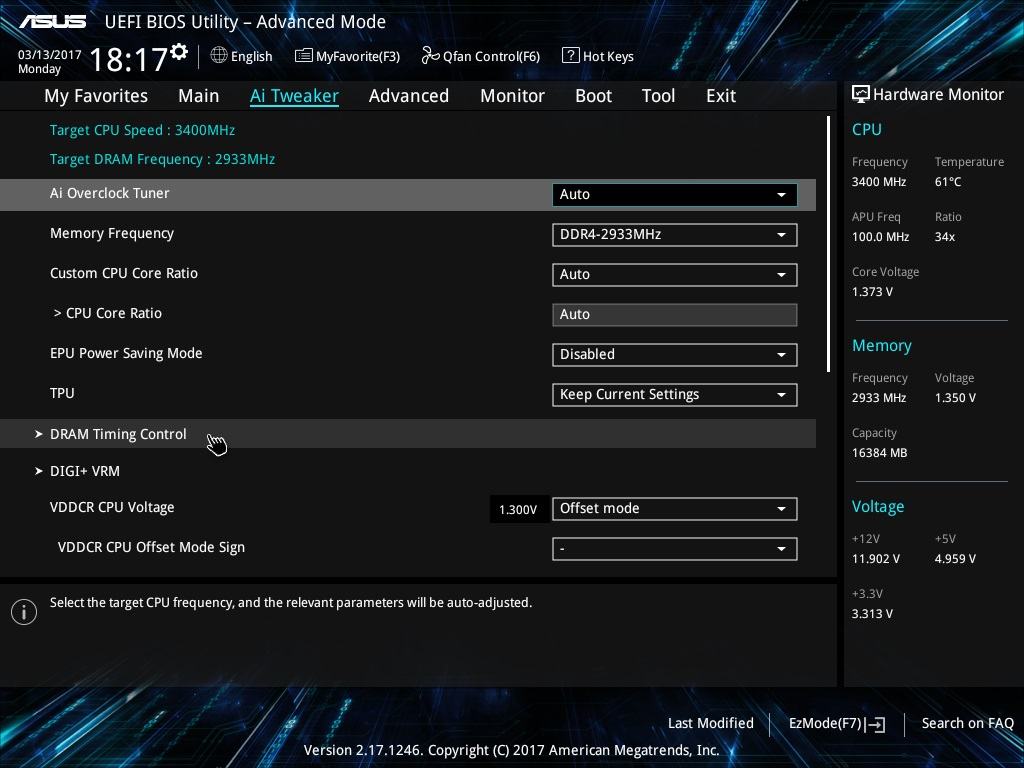Open the VDDCR CPU Offset Mode Sign dropdown
The image size is (1024, 768).
pos(675,549)
